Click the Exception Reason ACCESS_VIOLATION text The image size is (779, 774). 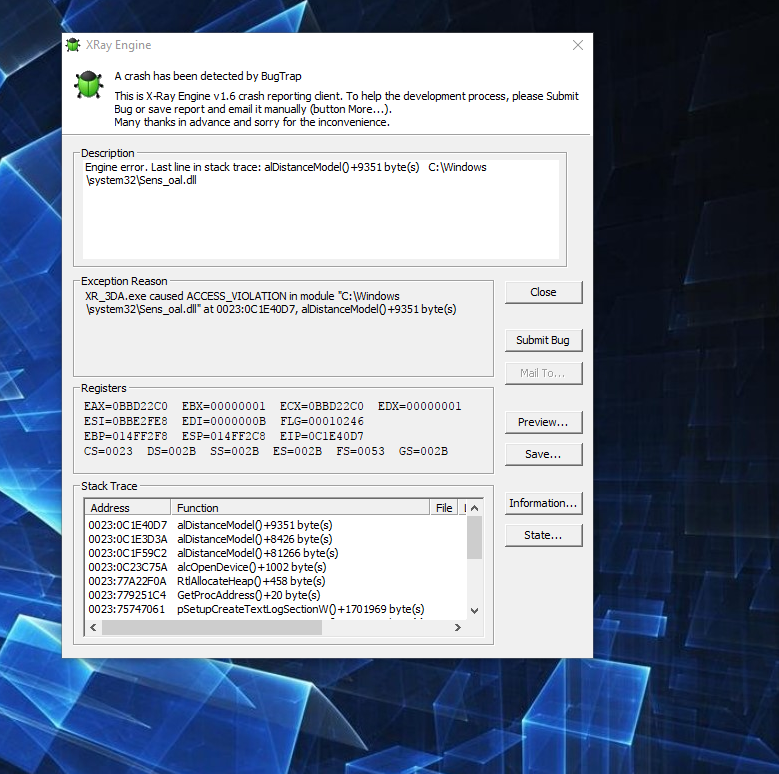click(x=271, y=303)
